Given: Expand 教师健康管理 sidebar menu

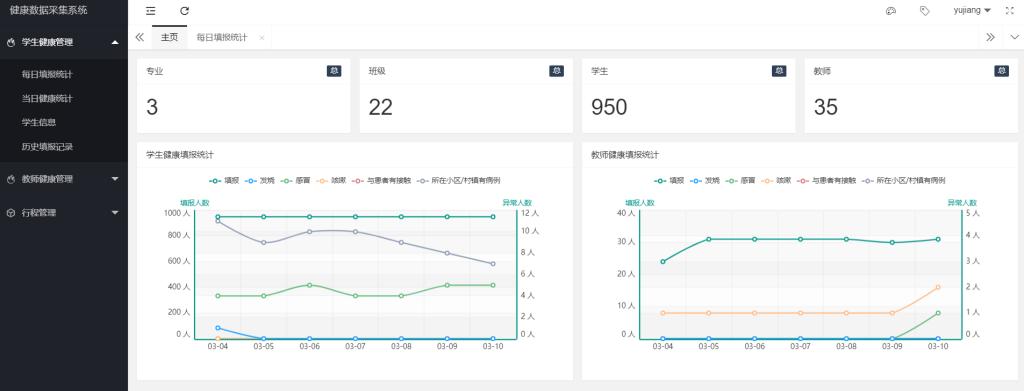Looking at the screenshot, I should (64, 179).
